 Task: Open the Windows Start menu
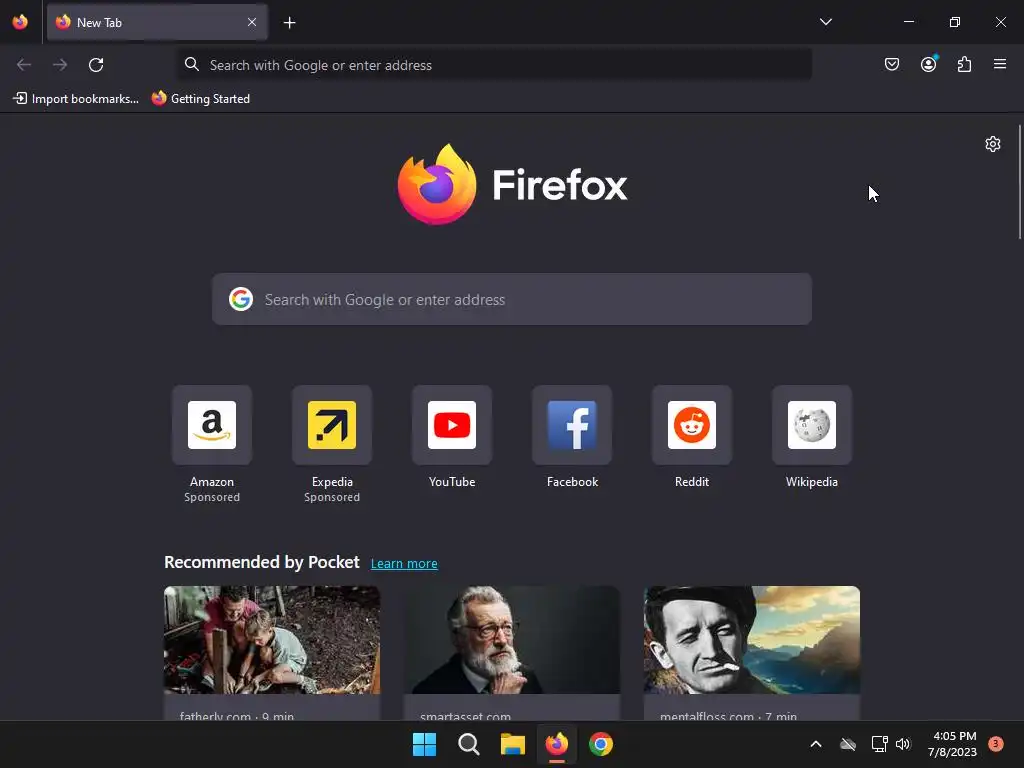pos(424,744)
